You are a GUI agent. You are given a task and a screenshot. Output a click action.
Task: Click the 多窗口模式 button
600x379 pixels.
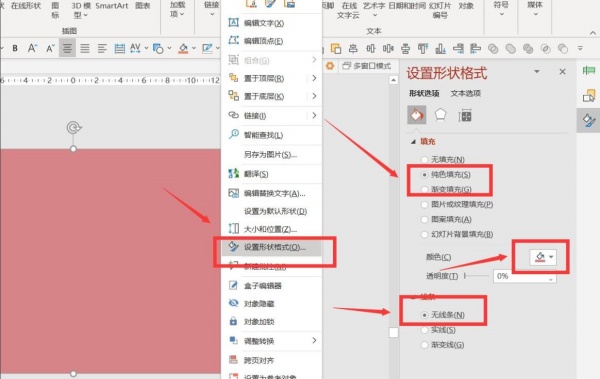(x=367, y=66)
